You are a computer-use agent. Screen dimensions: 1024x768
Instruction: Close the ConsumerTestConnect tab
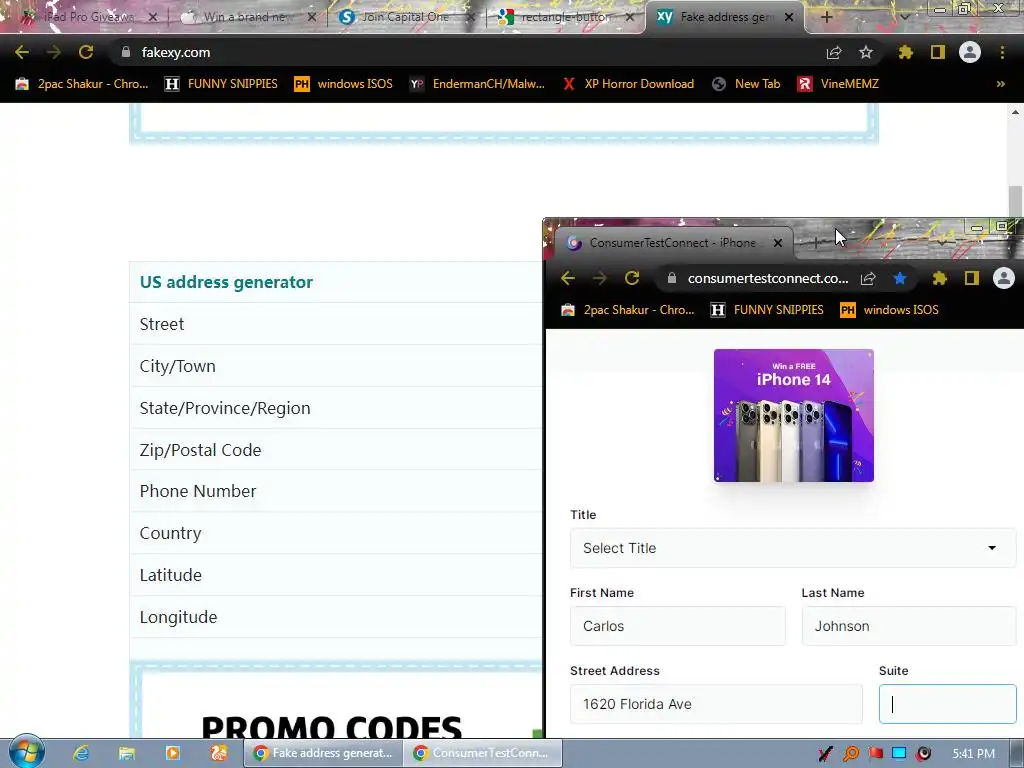[778, 243]
